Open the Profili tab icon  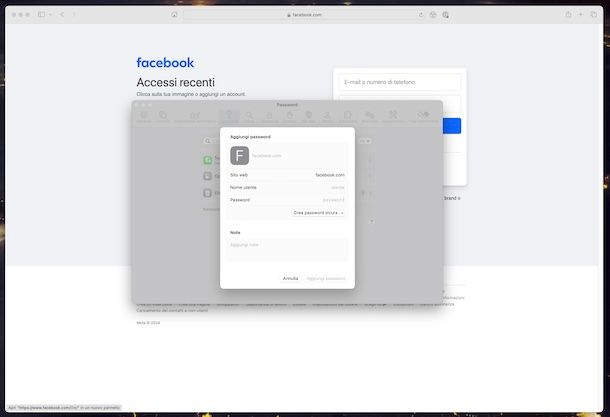click(x=328, y=117)
